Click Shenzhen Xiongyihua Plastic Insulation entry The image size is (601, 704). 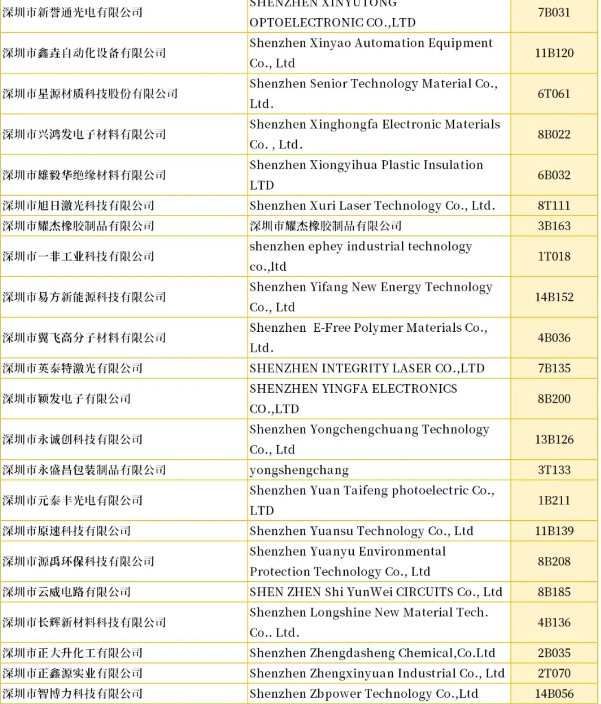point(366,175)
